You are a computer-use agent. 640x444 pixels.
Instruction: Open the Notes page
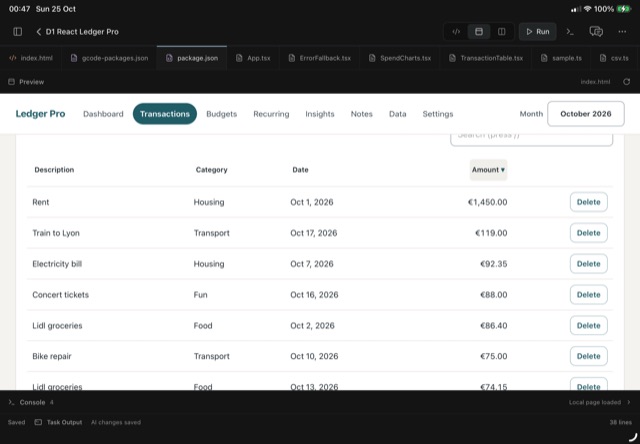pos(362,114)
